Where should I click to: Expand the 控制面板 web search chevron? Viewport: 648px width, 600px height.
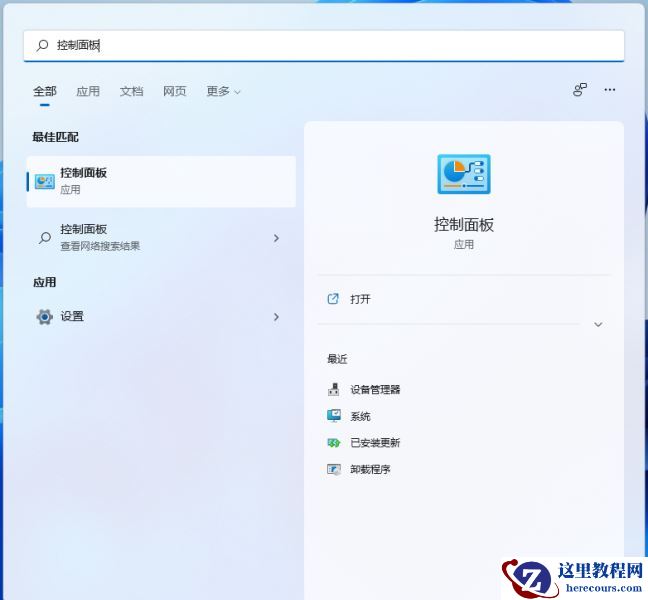[276, 238]
